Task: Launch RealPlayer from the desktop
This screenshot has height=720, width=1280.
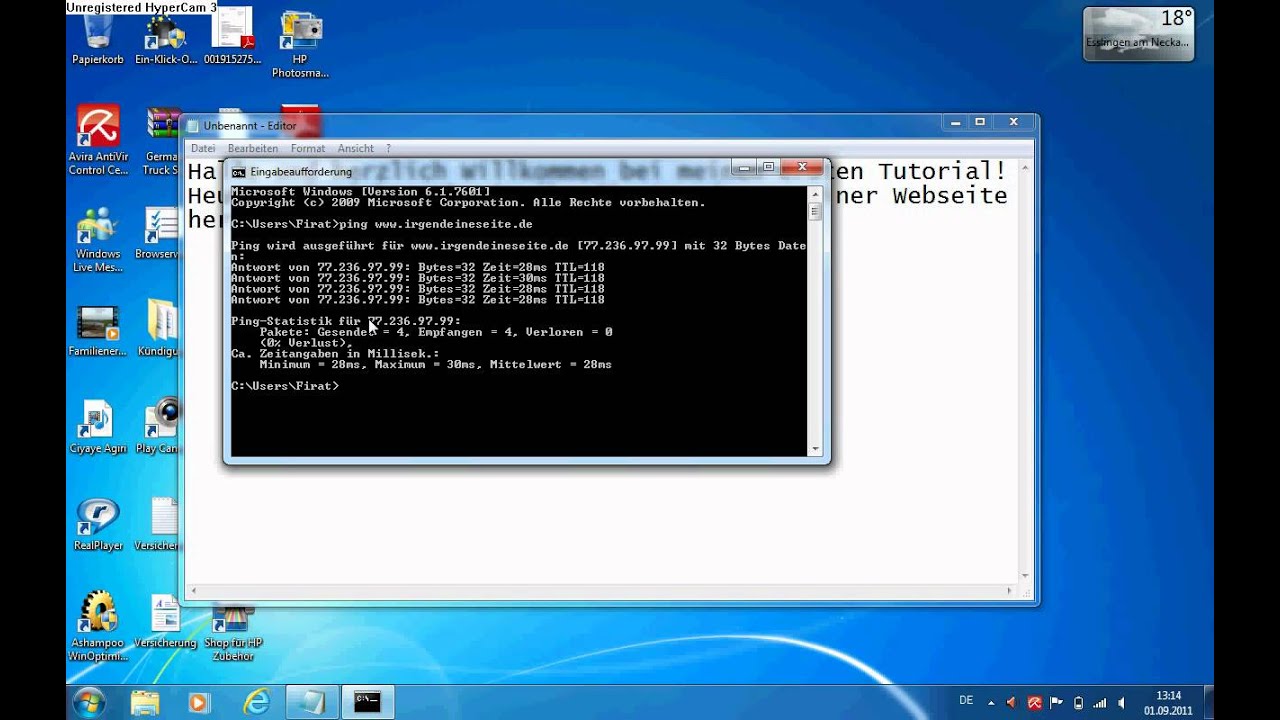Action: [98, 524]
